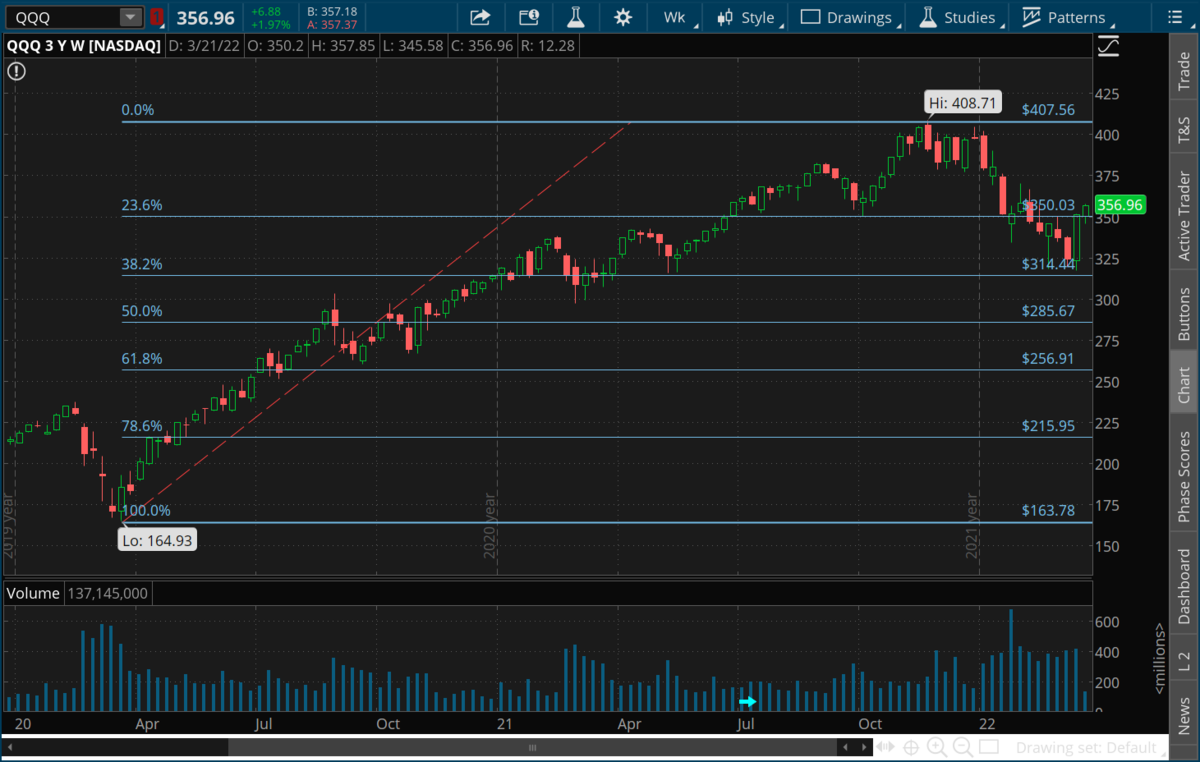Open the News side tab

coord(1184,715)
